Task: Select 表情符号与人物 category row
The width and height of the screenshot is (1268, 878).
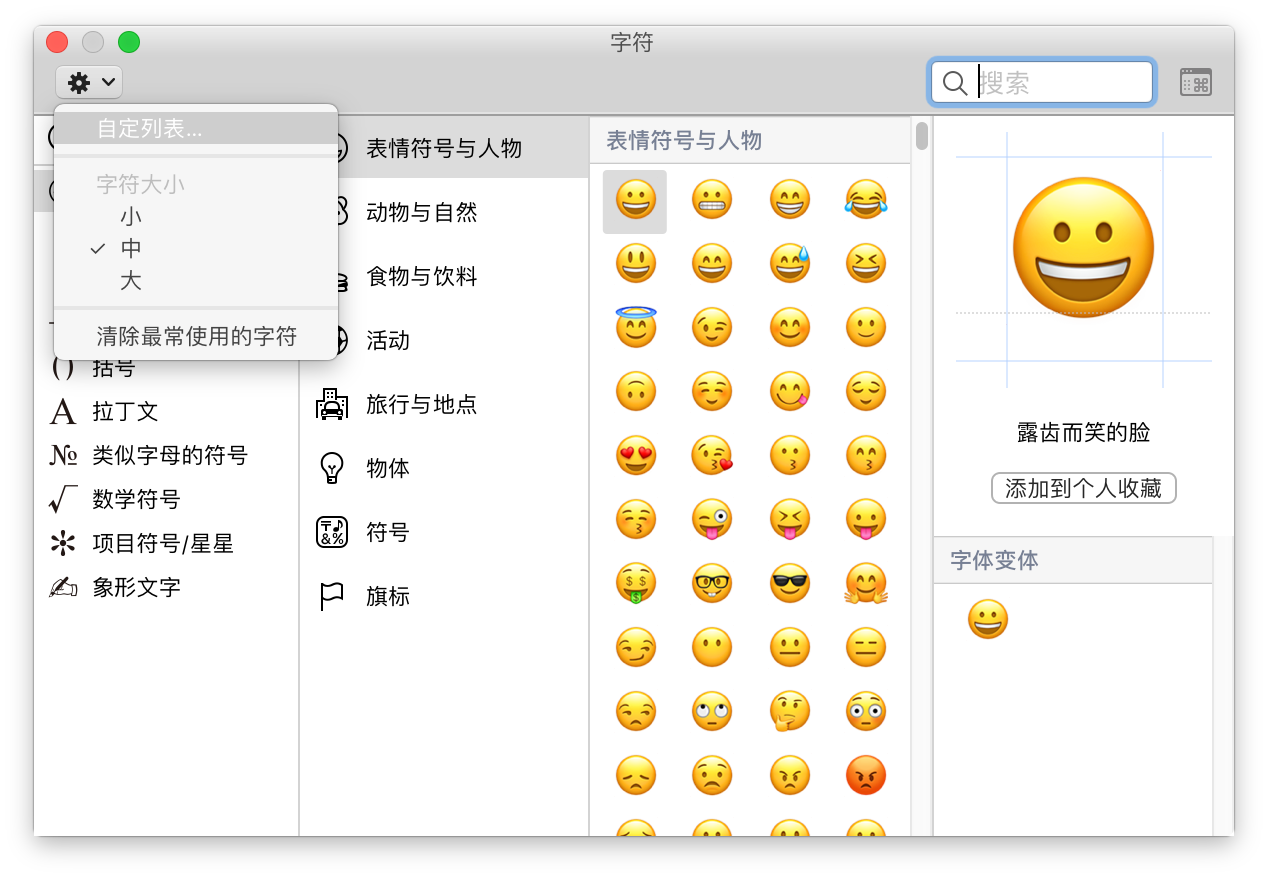Action: coord(444,148)
